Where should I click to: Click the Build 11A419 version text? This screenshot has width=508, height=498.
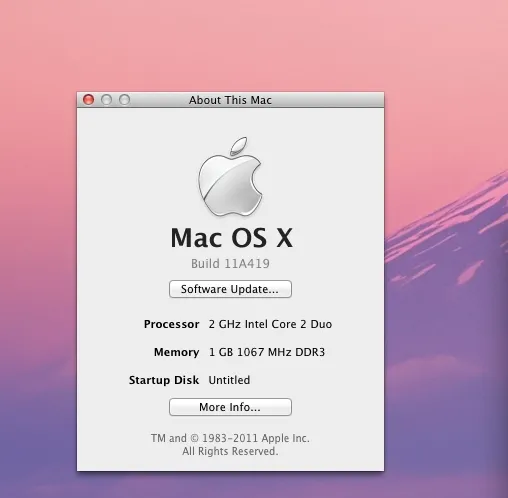click(230, 264)
